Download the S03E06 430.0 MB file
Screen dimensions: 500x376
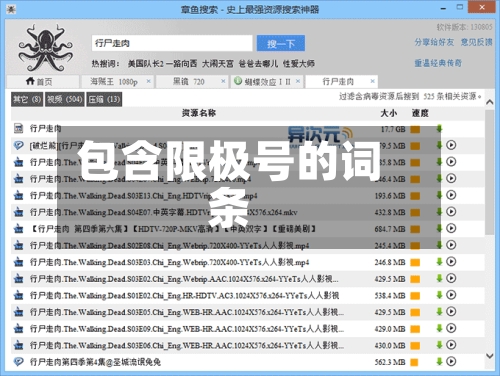(439, 345)
